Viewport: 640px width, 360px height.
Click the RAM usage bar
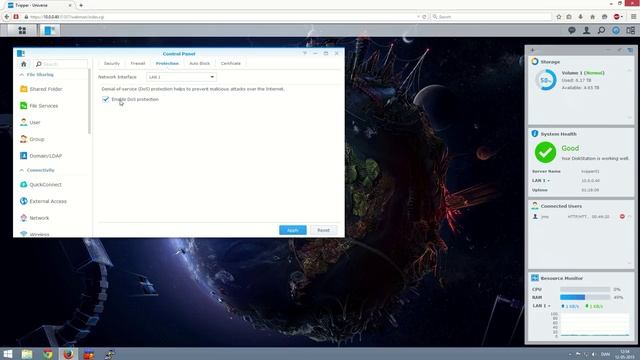coord(584,297)
